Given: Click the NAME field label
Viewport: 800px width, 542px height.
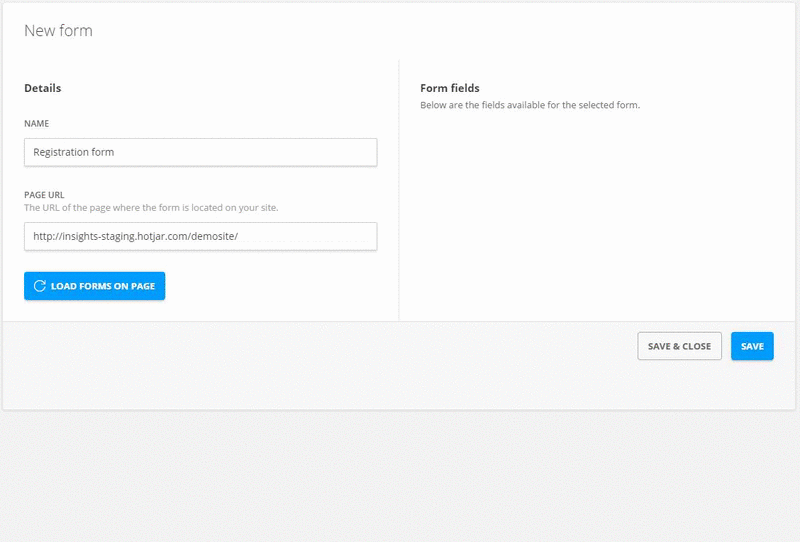Looking at the screenshot, I should (37, 124).
